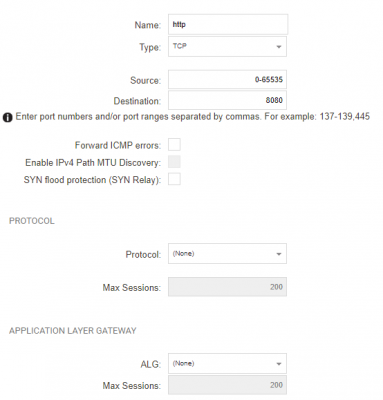This screenshot has height=400, width=383.
Task: Click Protocol Max Sessions field
Action: 227,287
